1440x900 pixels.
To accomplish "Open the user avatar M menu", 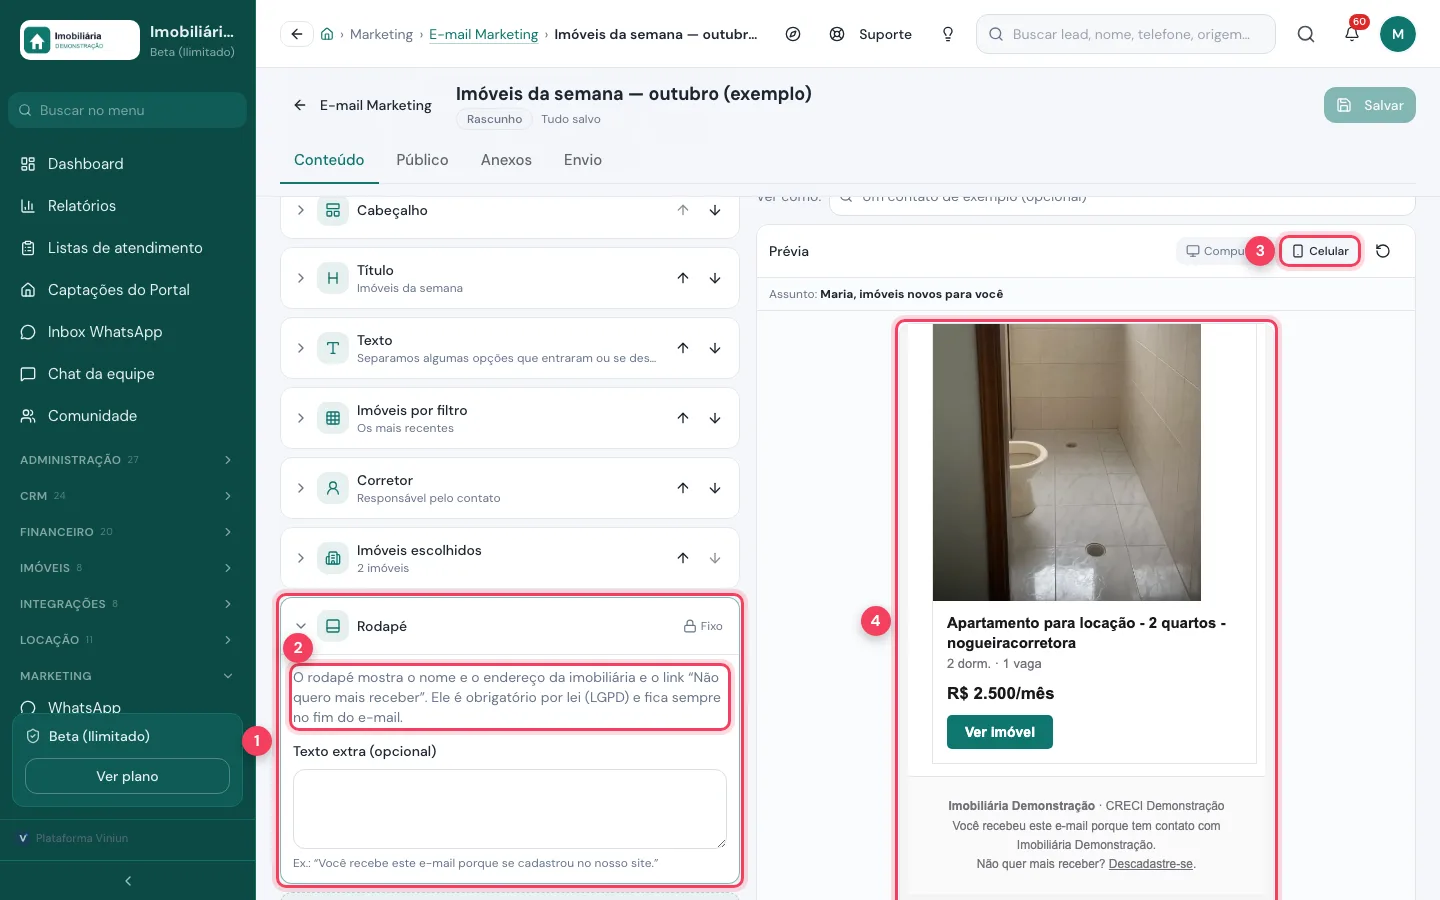I will point(1398,34).
